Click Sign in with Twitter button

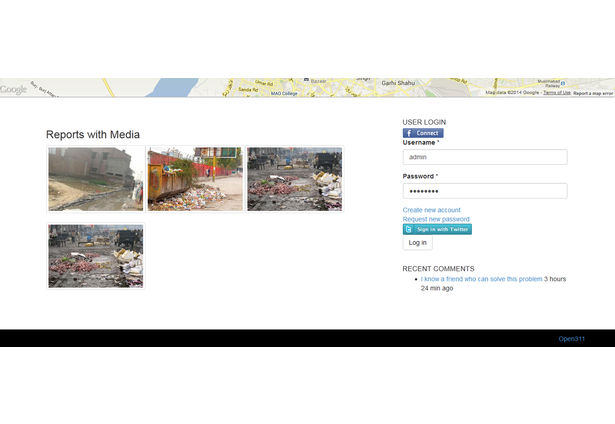pos(437,229)
